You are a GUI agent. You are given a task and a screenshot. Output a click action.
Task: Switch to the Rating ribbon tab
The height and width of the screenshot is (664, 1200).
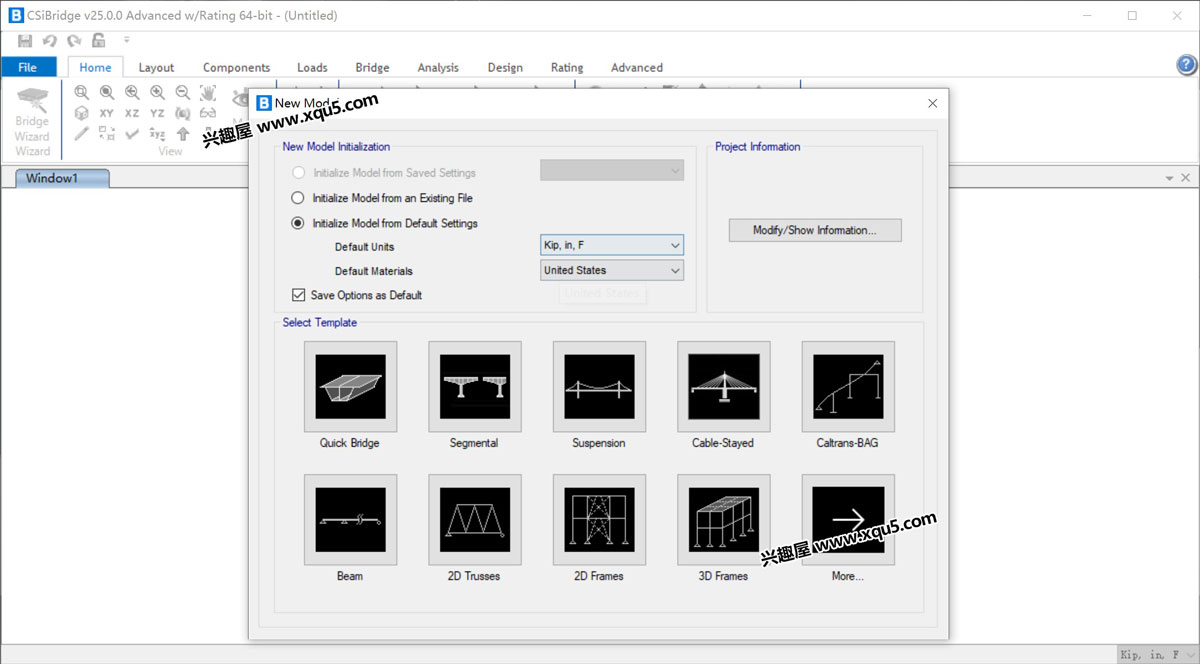tap(567, 67)
